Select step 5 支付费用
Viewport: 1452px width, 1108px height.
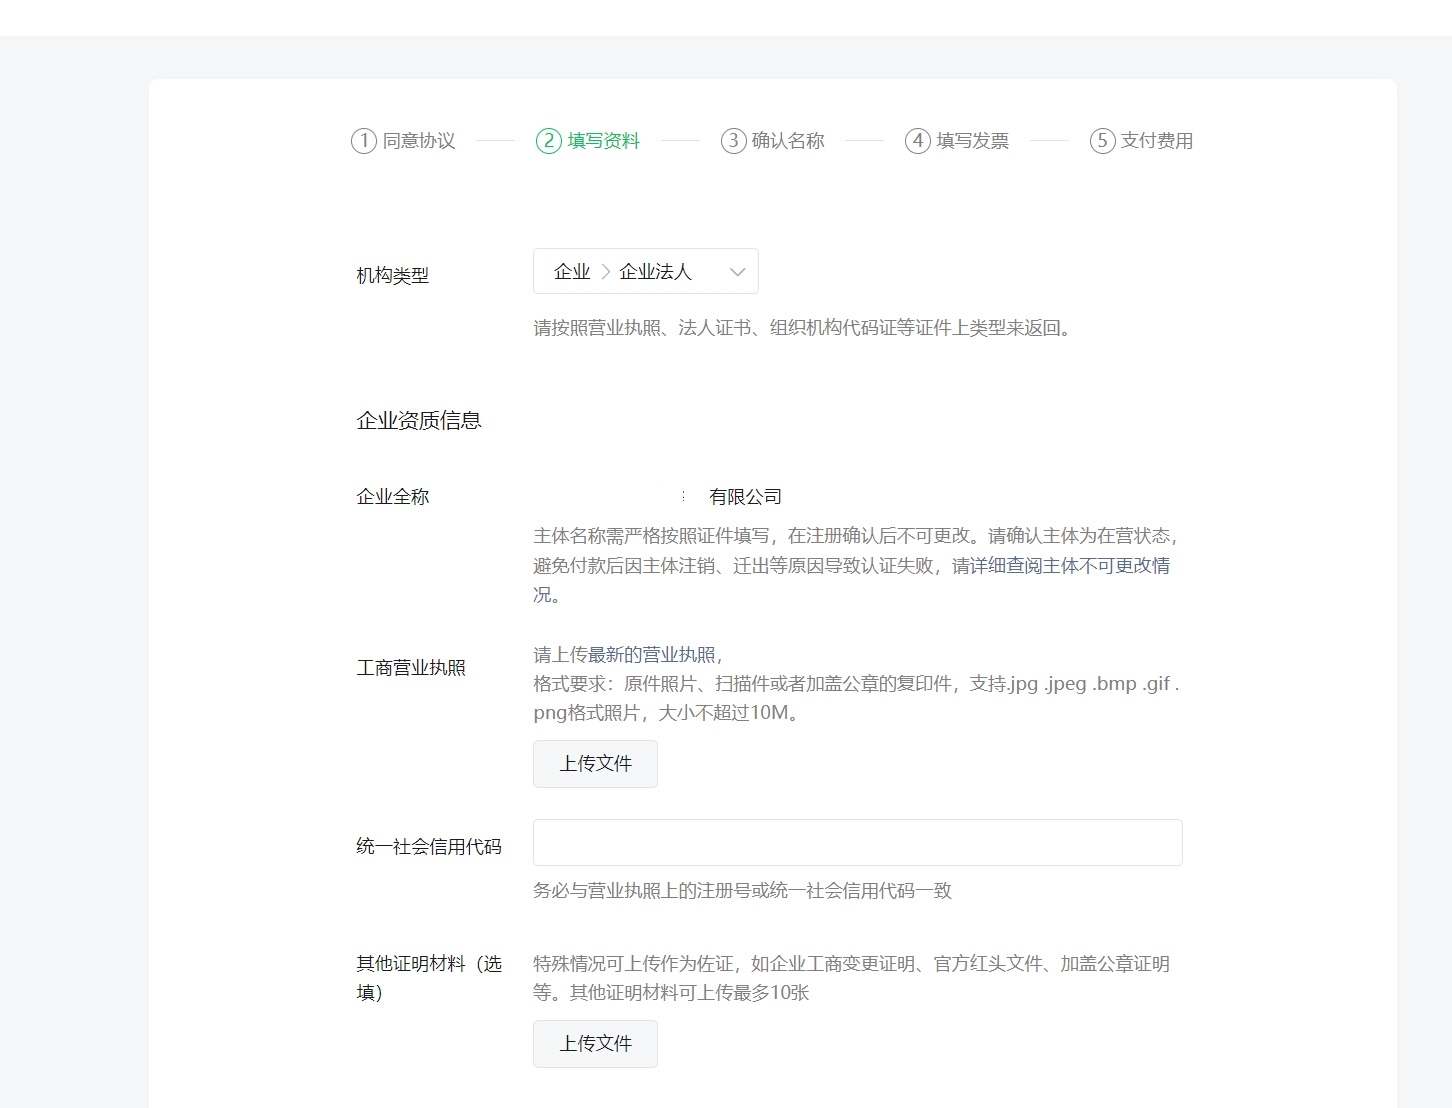click(1142, 141)
